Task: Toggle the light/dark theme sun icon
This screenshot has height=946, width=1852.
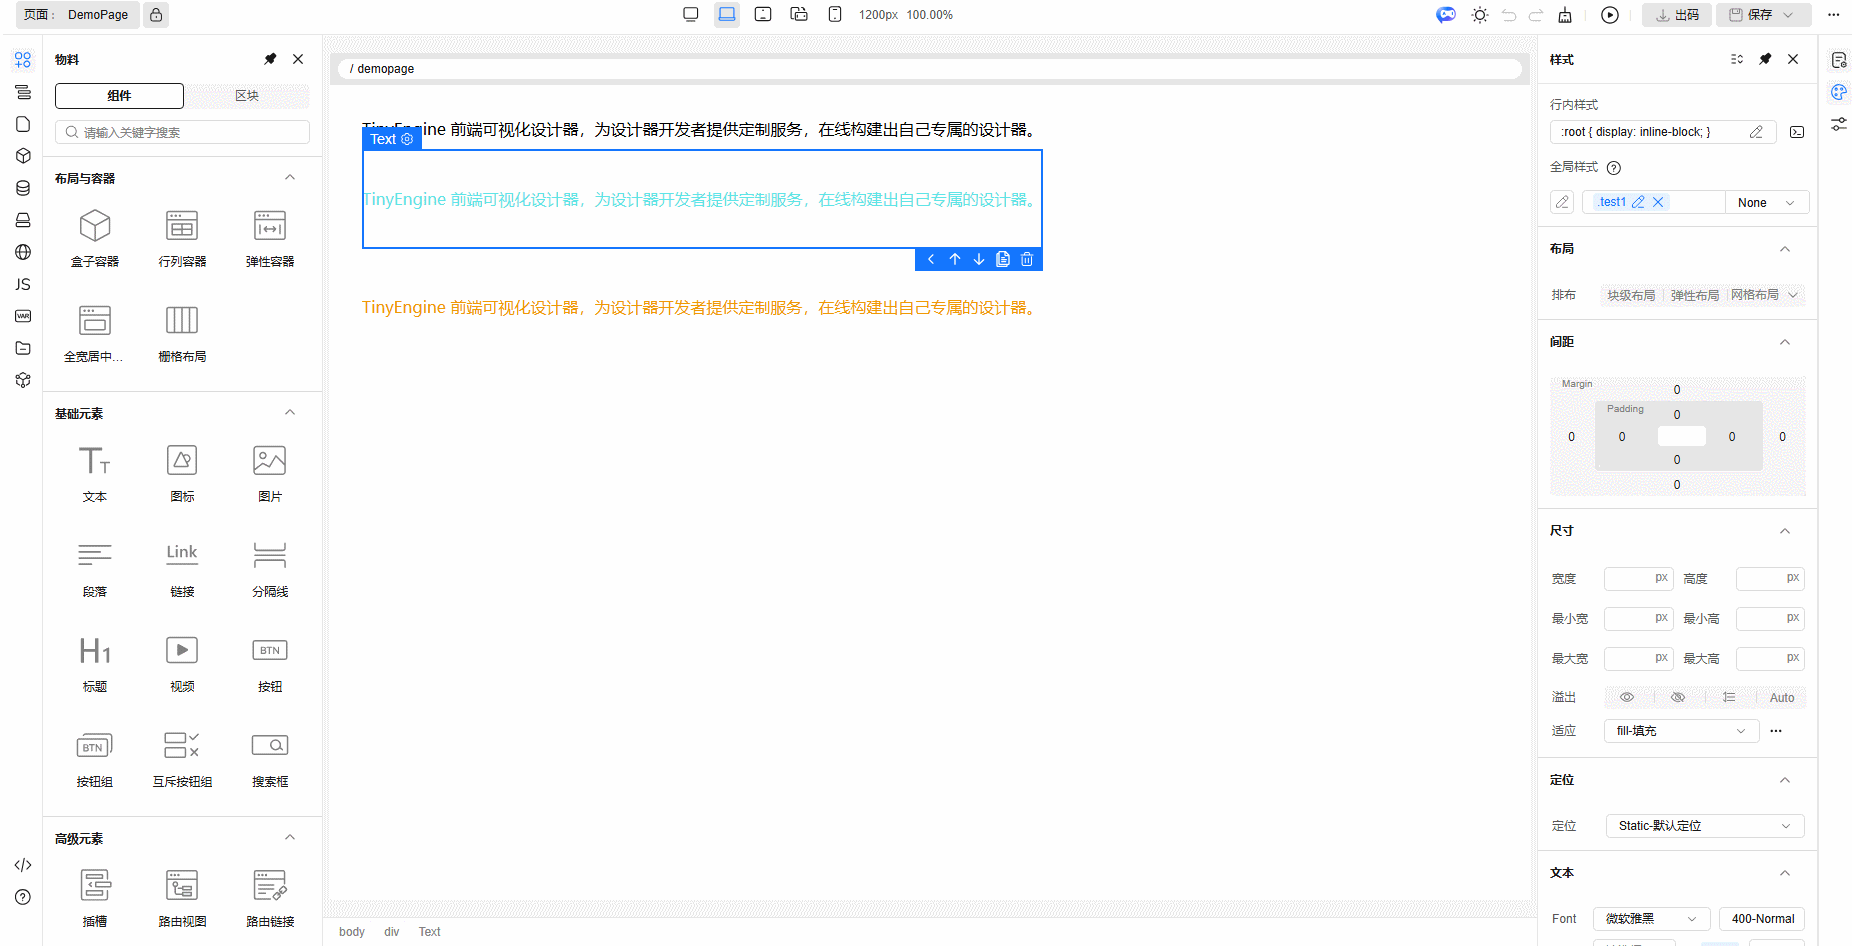Action: pyautogui.click(x=1480, y=15)
